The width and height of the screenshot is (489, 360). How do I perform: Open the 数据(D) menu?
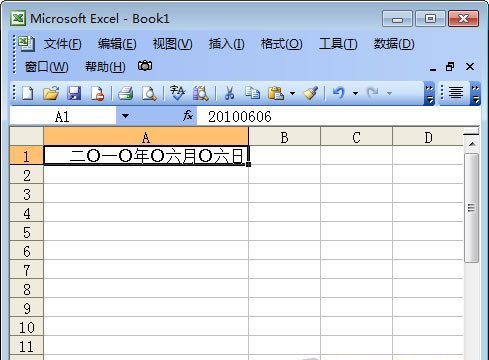pos(394,44)
